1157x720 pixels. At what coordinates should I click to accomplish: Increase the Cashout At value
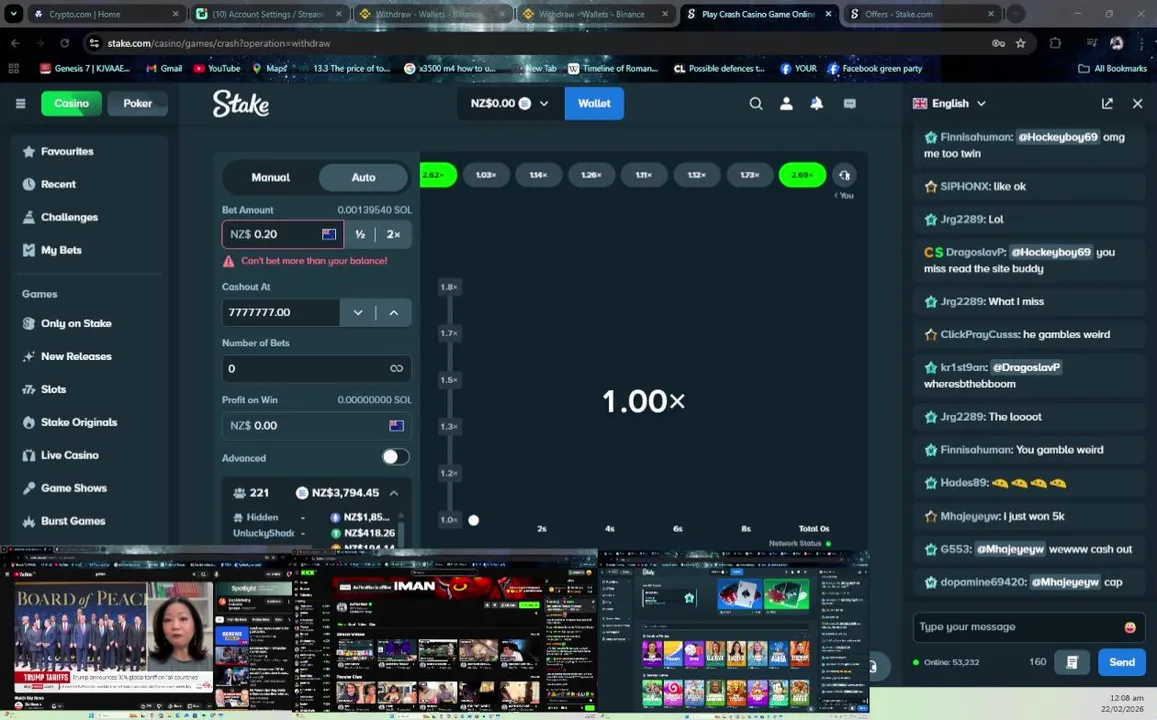[x=394, y=313]
